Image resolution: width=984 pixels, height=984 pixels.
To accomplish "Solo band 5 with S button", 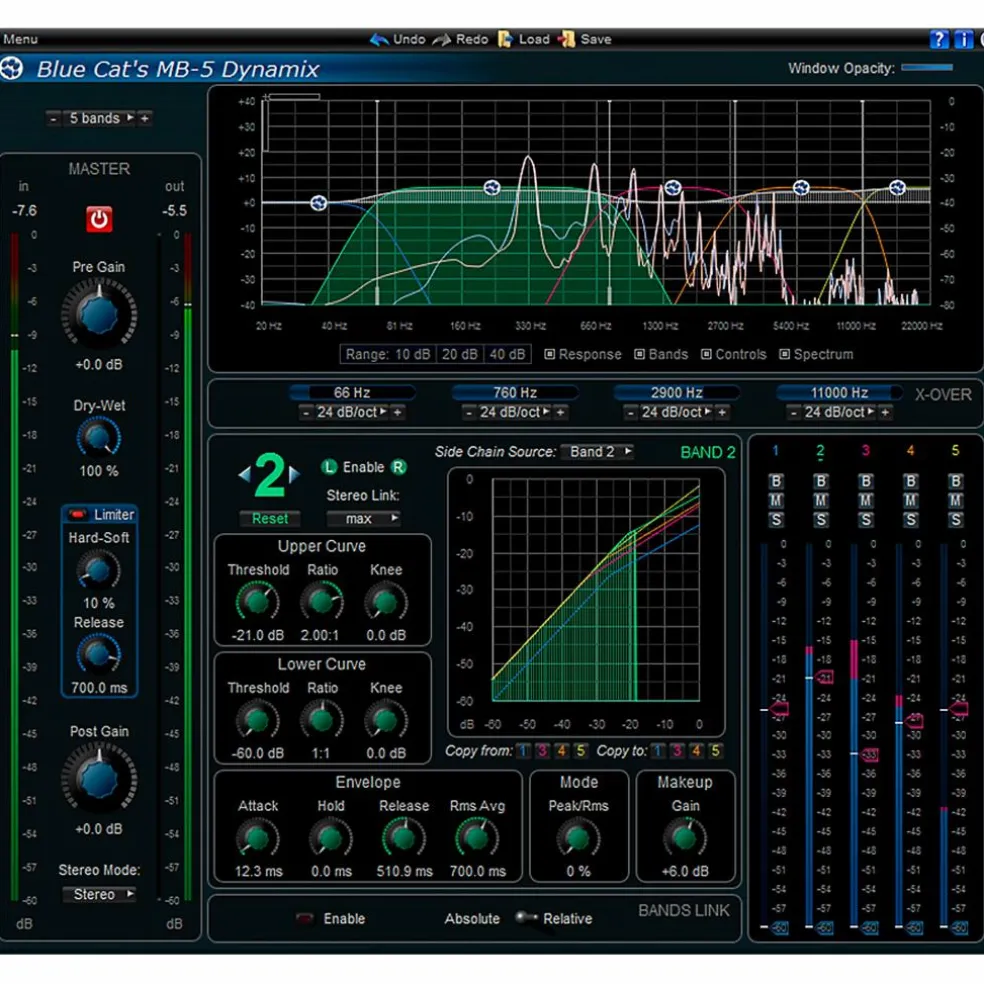I will (956, 520).
